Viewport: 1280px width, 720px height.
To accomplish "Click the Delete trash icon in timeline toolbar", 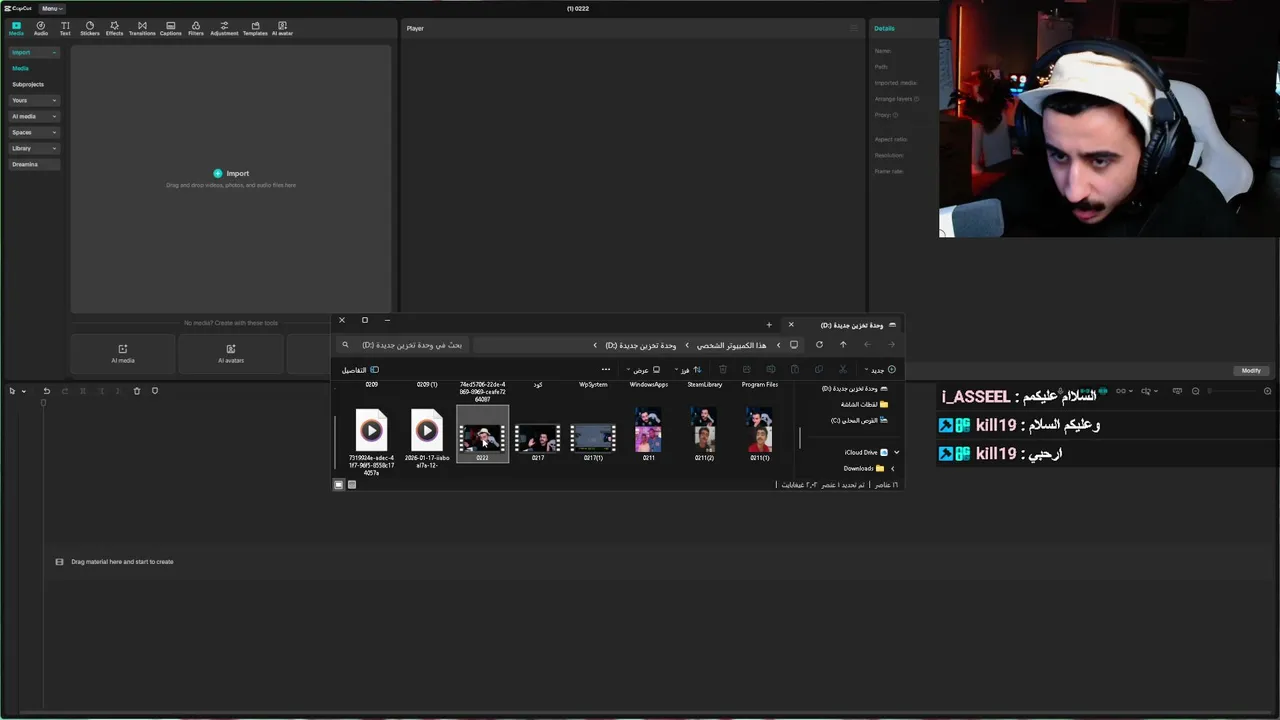I will click(x=137, y=391).
